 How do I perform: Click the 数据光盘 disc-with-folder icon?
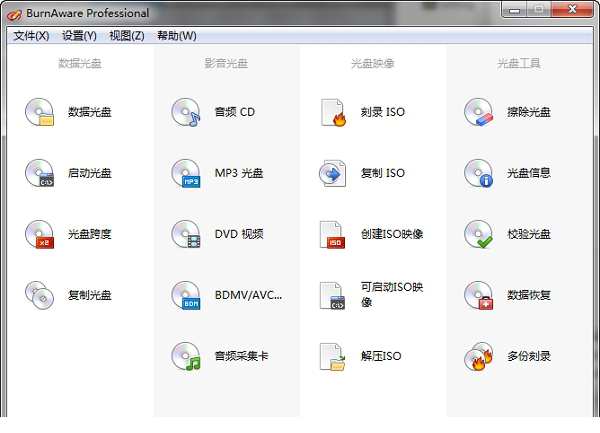[39, 112]
